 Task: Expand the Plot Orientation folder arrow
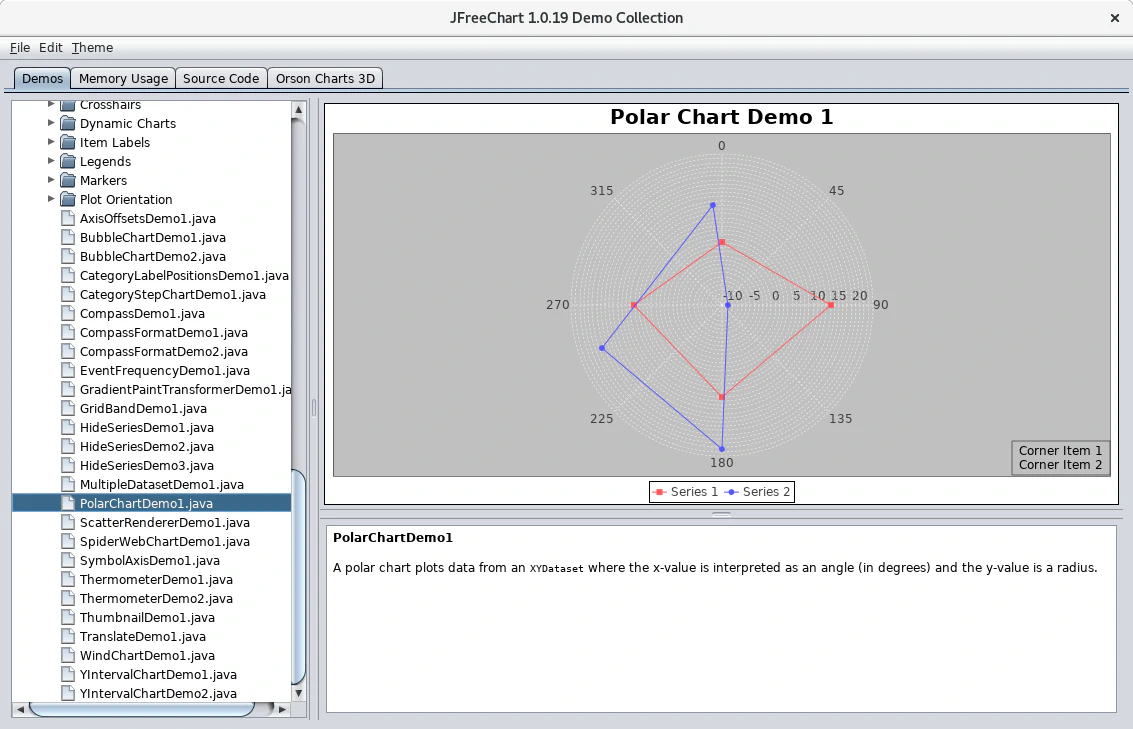[x=51, y=199]
